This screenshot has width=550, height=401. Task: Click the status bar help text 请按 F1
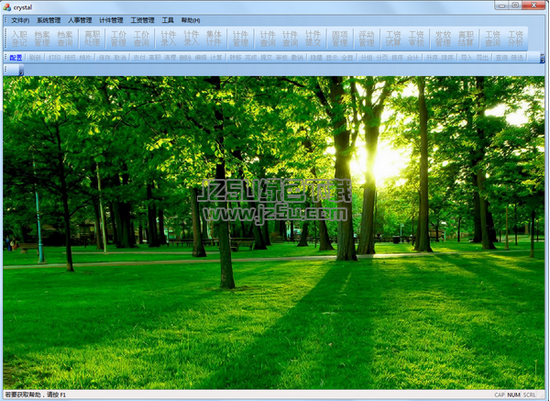click(x=56, y=395)
